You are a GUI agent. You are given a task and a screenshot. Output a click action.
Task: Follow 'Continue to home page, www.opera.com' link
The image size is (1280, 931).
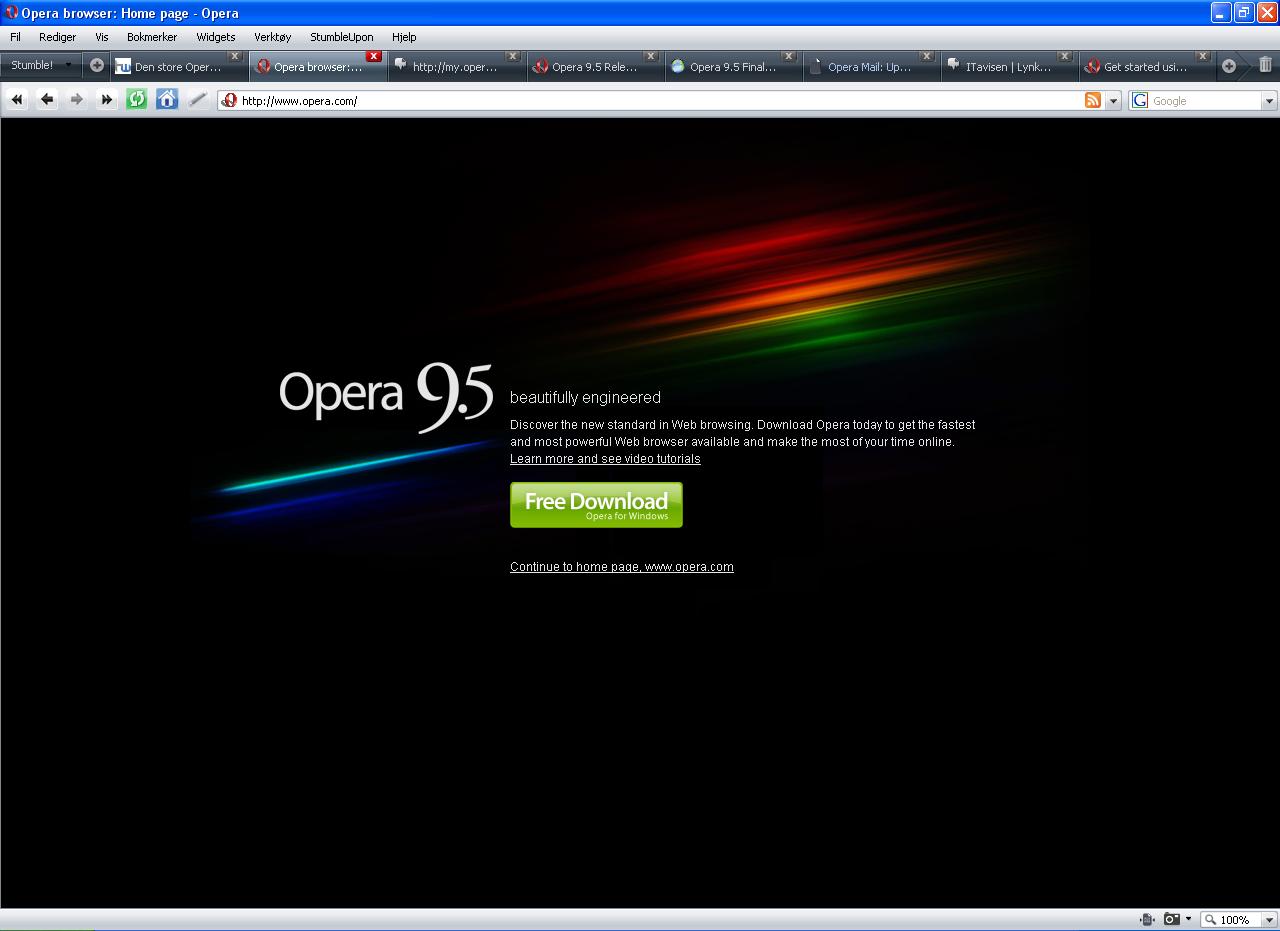622,567
